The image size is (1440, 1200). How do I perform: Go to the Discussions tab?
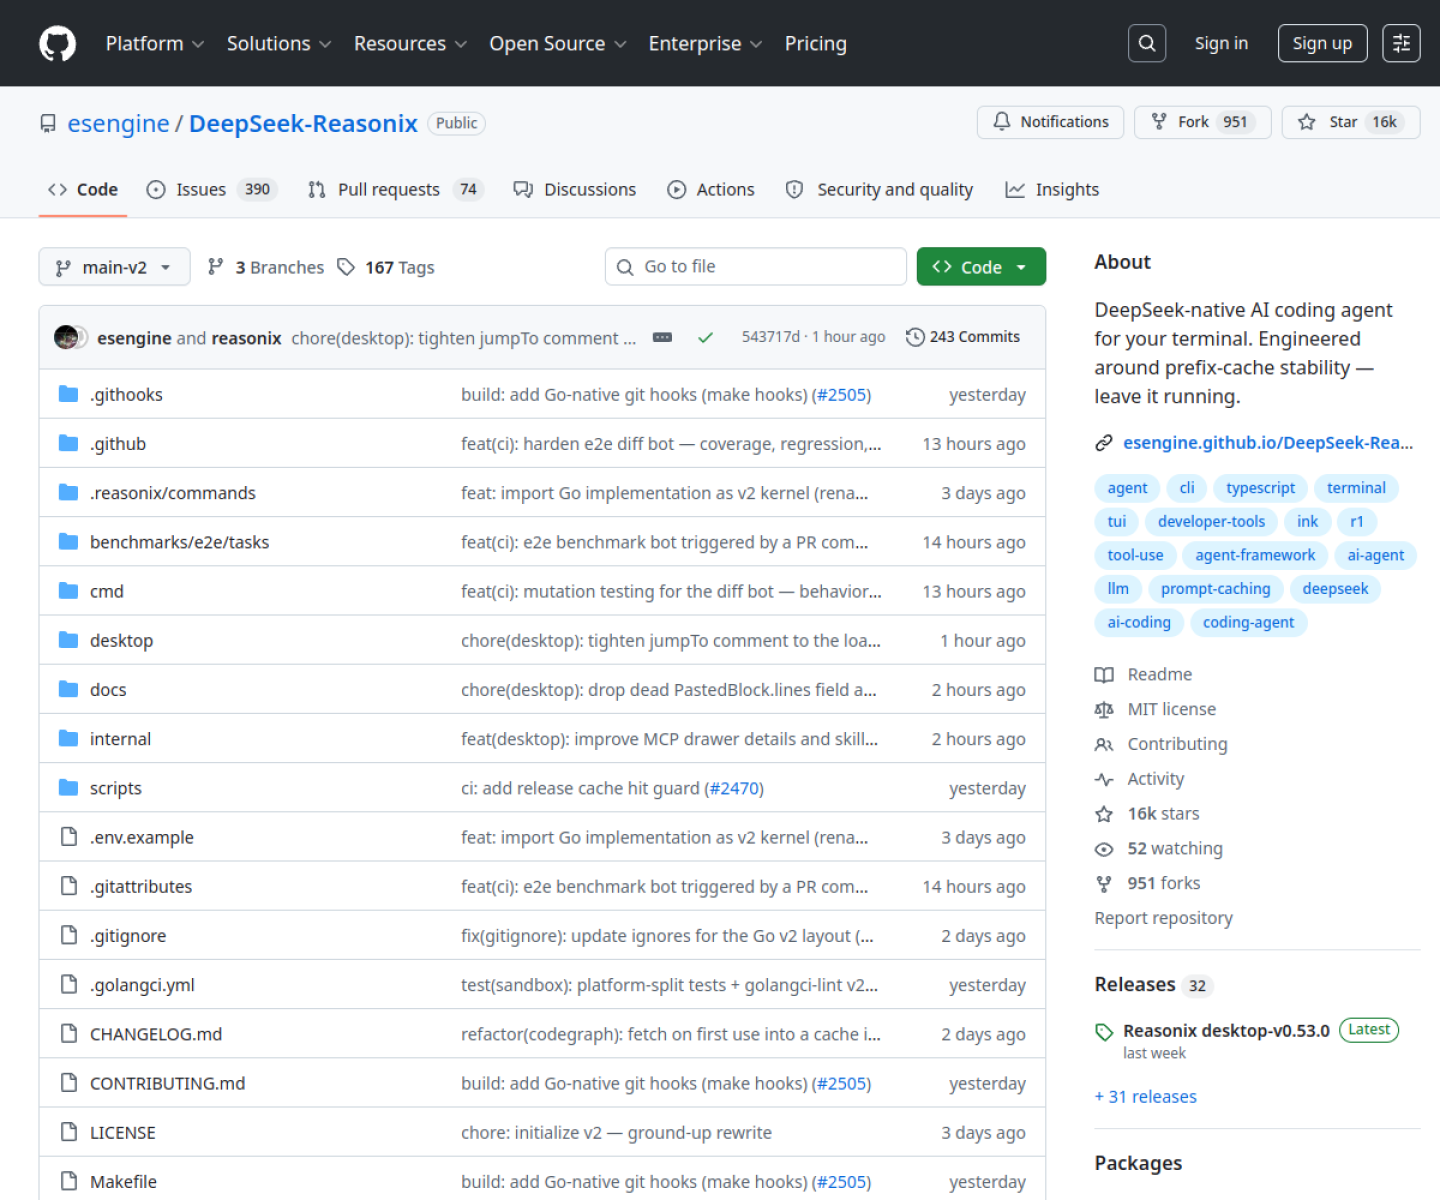click(x=575, y=190)
